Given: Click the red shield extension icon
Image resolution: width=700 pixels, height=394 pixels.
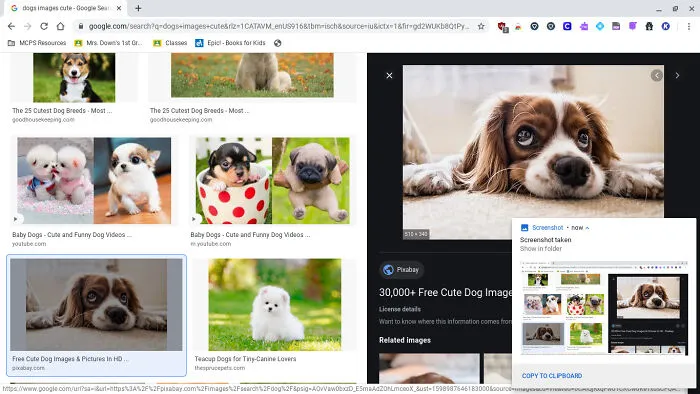Looking at the screenshot, I should click(502, 27).
